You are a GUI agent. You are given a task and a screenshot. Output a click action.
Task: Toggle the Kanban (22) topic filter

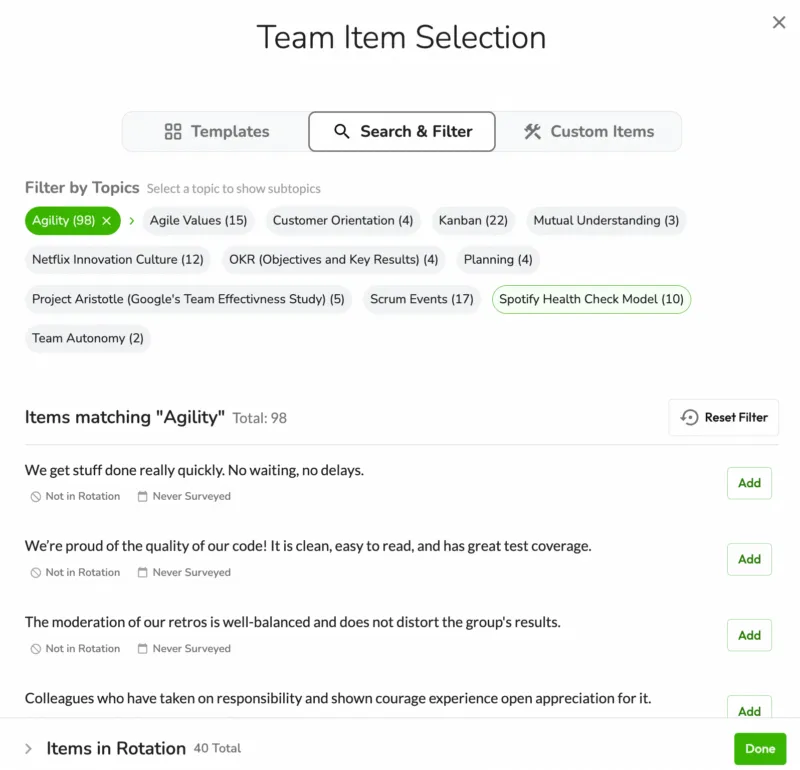[473, 221]
